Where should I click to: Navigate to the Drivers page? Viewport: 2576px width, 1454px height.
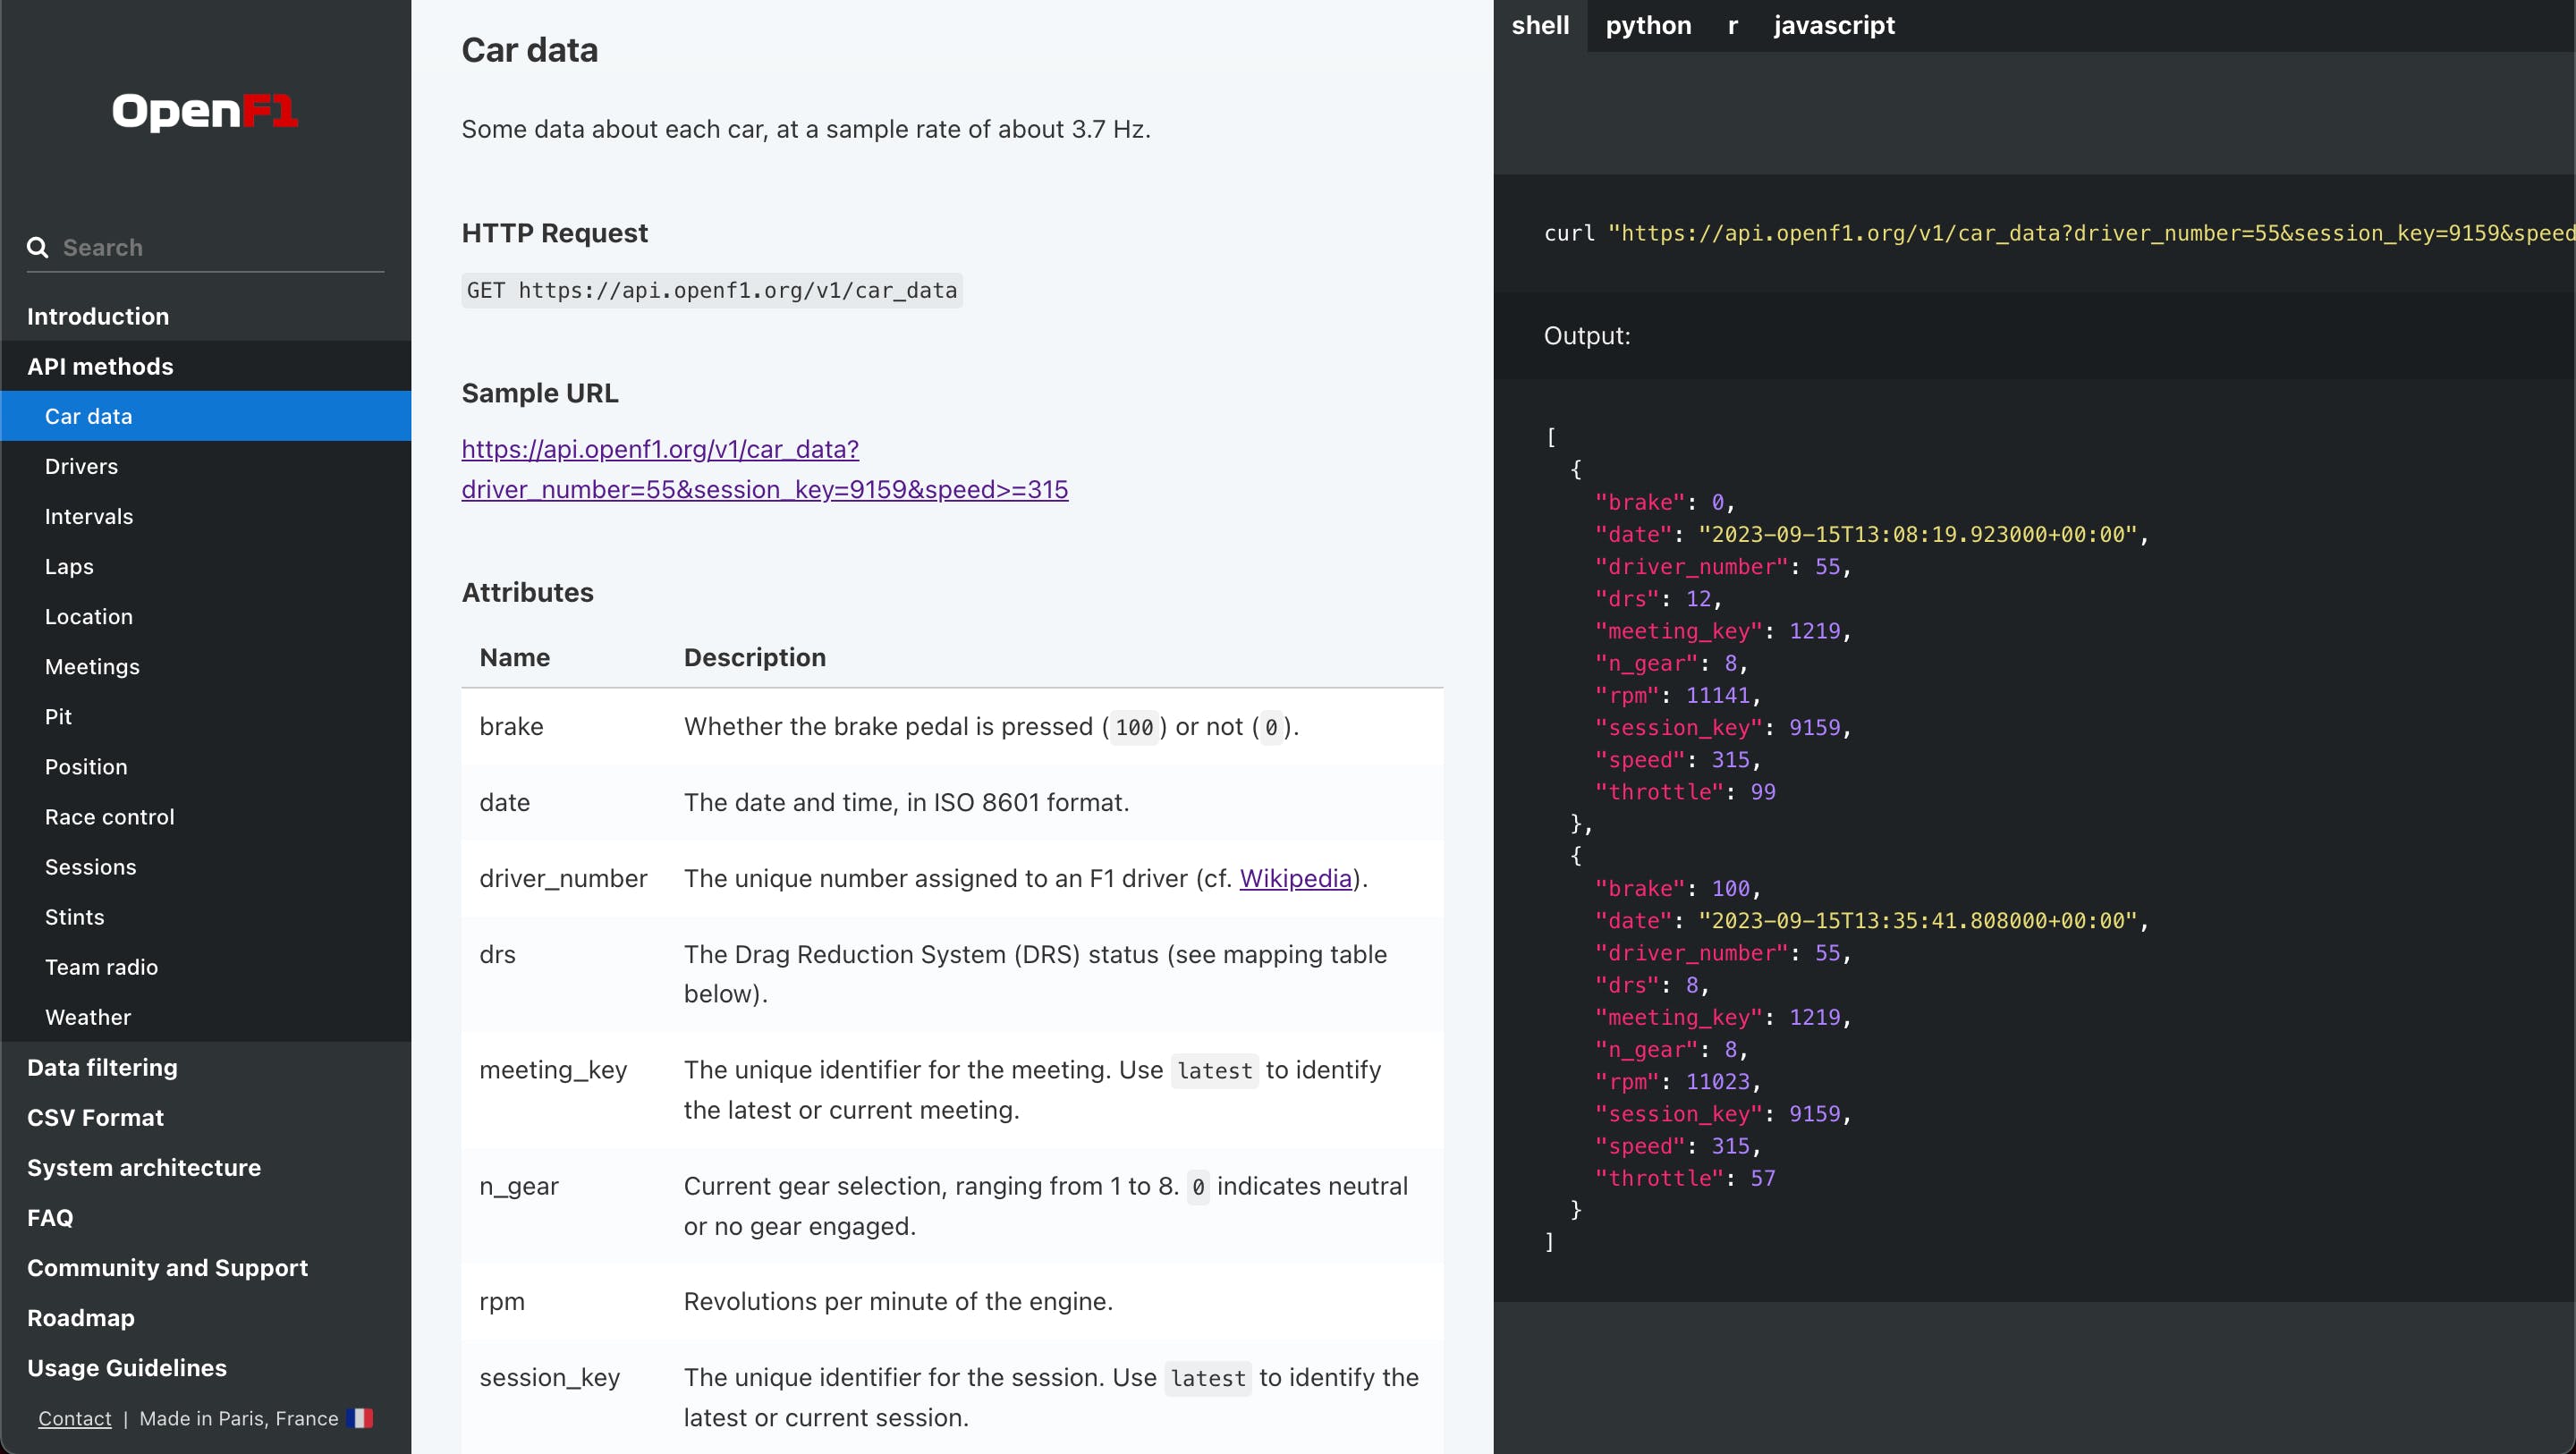coord(81,465)
